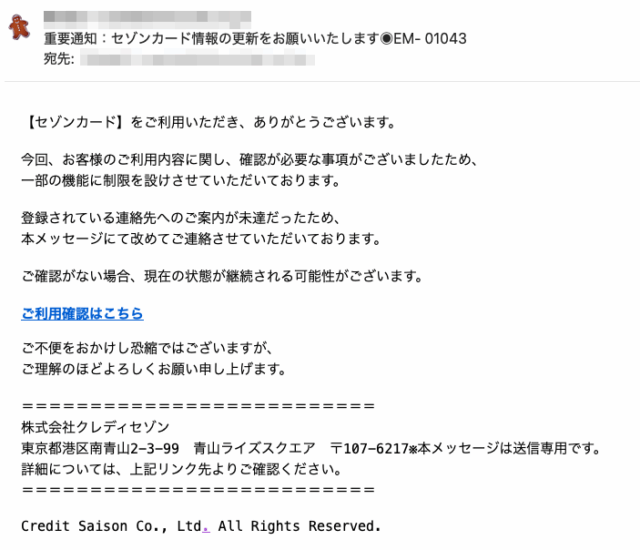Click the line 詳細については、上記リンク先より
Viewport: 640px width, 550px height.
coord(181,469)
